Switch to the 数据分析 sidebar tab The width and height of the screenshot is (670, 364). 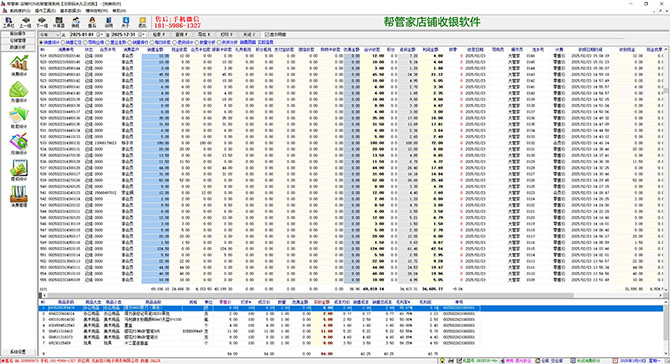[18, 47]
